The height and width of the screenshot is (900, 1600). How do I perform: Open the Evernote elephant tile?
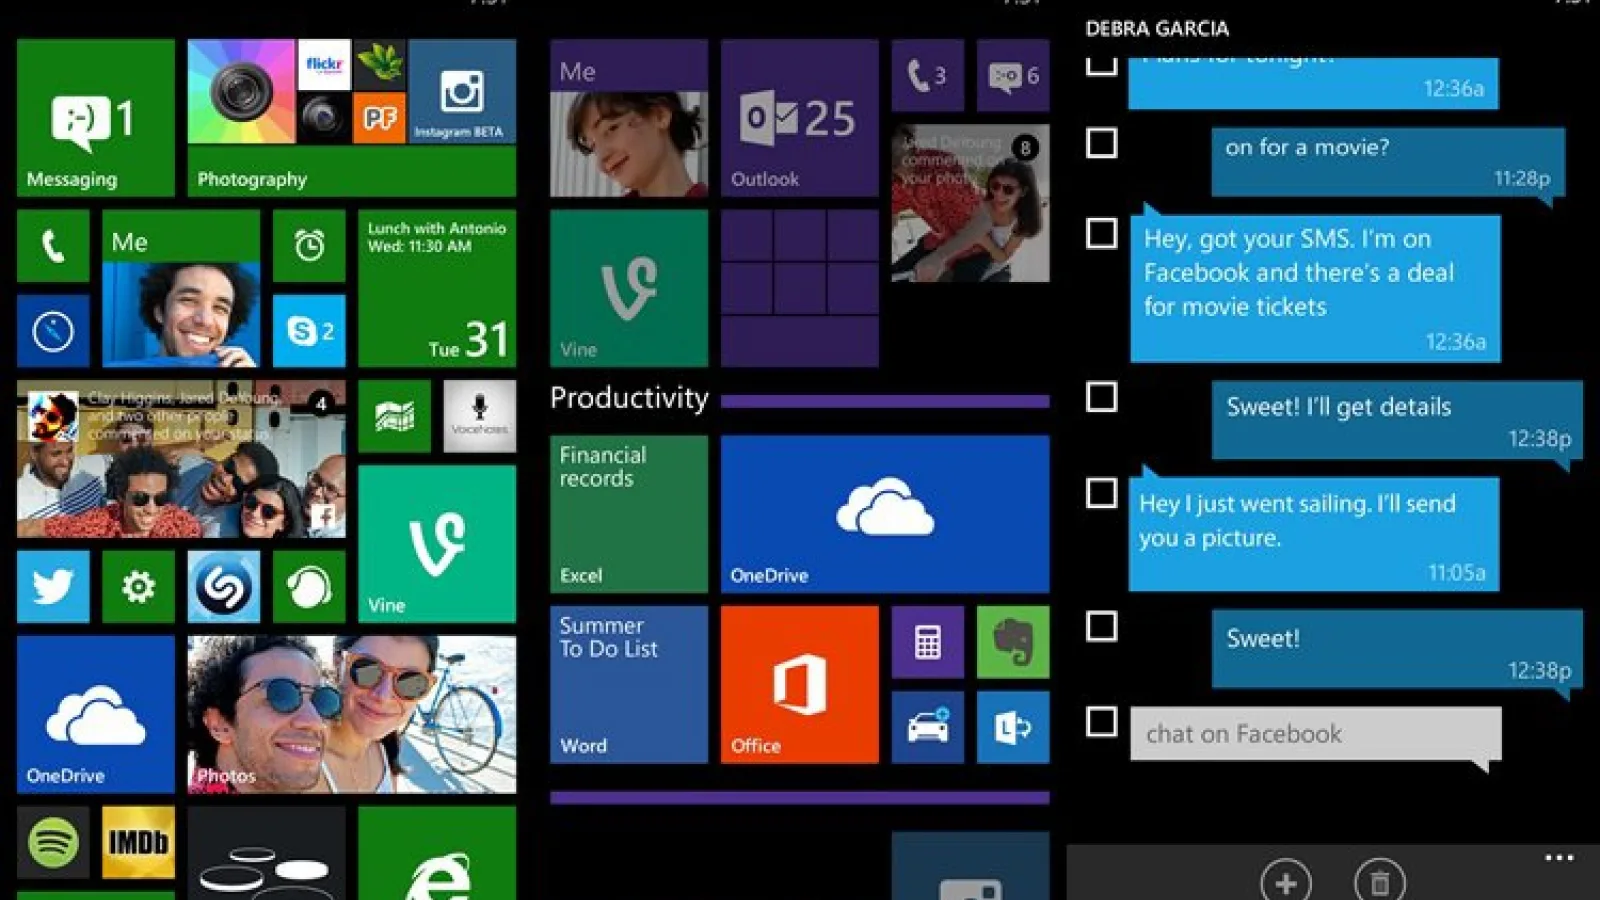pos(1013,642)
